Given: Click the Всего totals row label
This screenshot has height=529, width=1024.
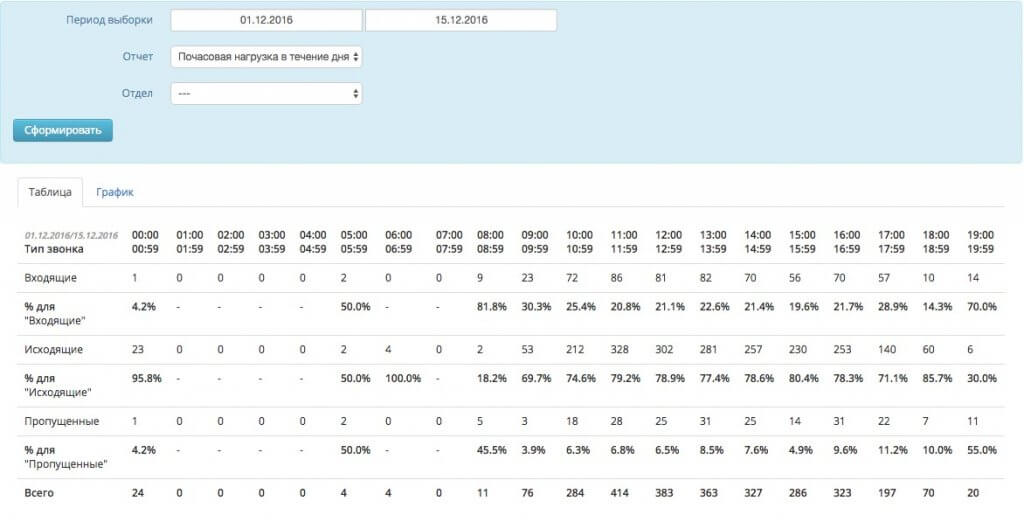Looking at the screenshot, I should [x=41, y=493].
